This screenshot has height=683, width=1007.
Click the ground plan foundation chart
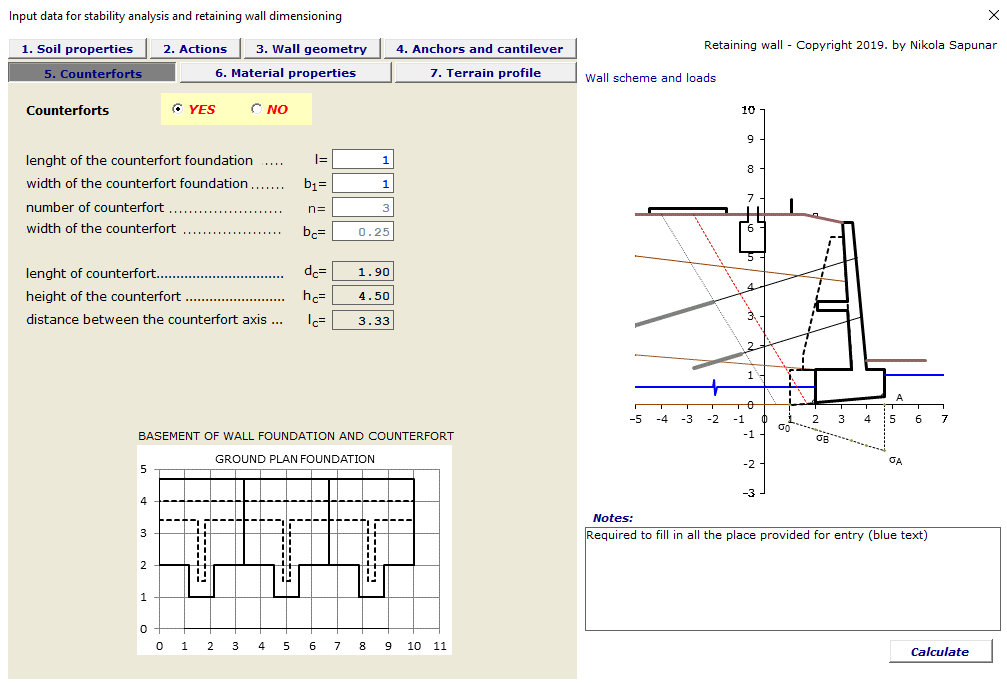point(294,550)
